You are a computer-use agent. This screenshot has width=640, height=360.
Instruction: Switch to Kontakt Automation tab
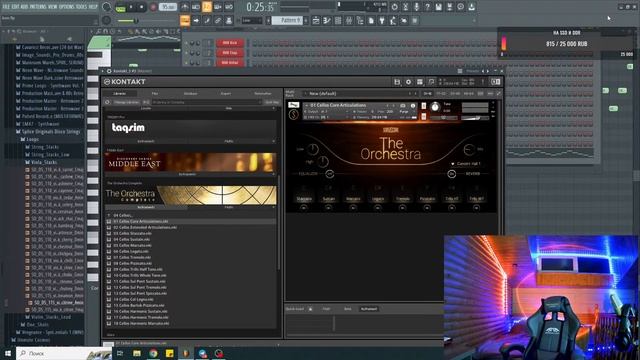[263, 93]
